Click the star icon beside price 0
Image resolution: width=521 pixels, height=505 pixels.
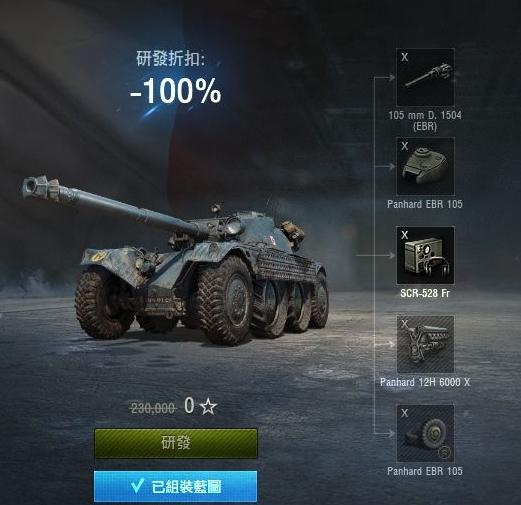[x=209, y=407]
